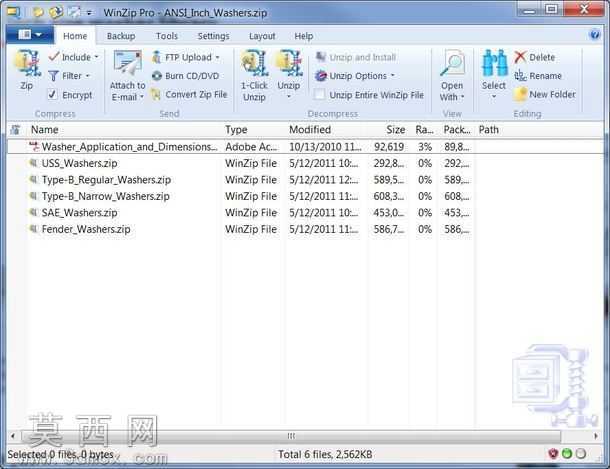
Task: Sort the list by Name column header
Action: tap(124, 130)
